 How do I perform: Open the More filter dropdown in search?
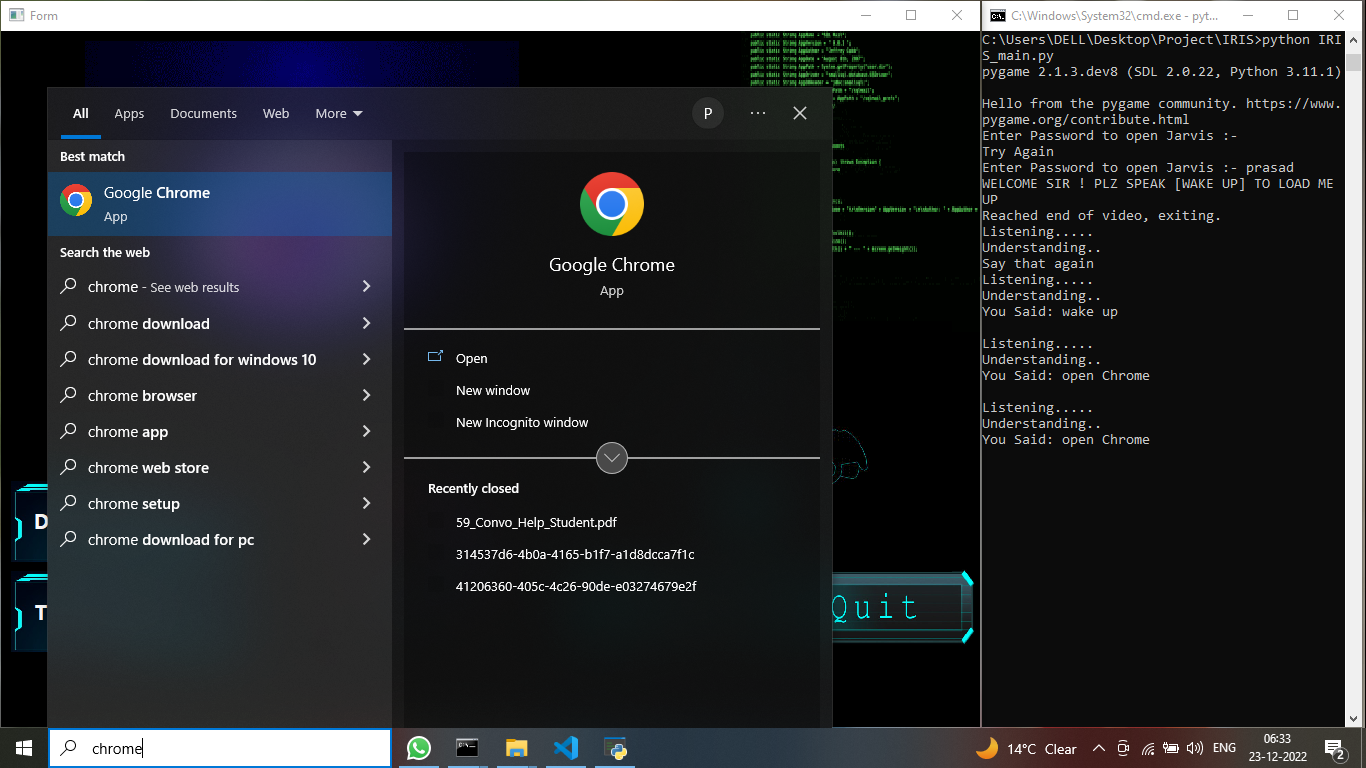tap(338, 113)
